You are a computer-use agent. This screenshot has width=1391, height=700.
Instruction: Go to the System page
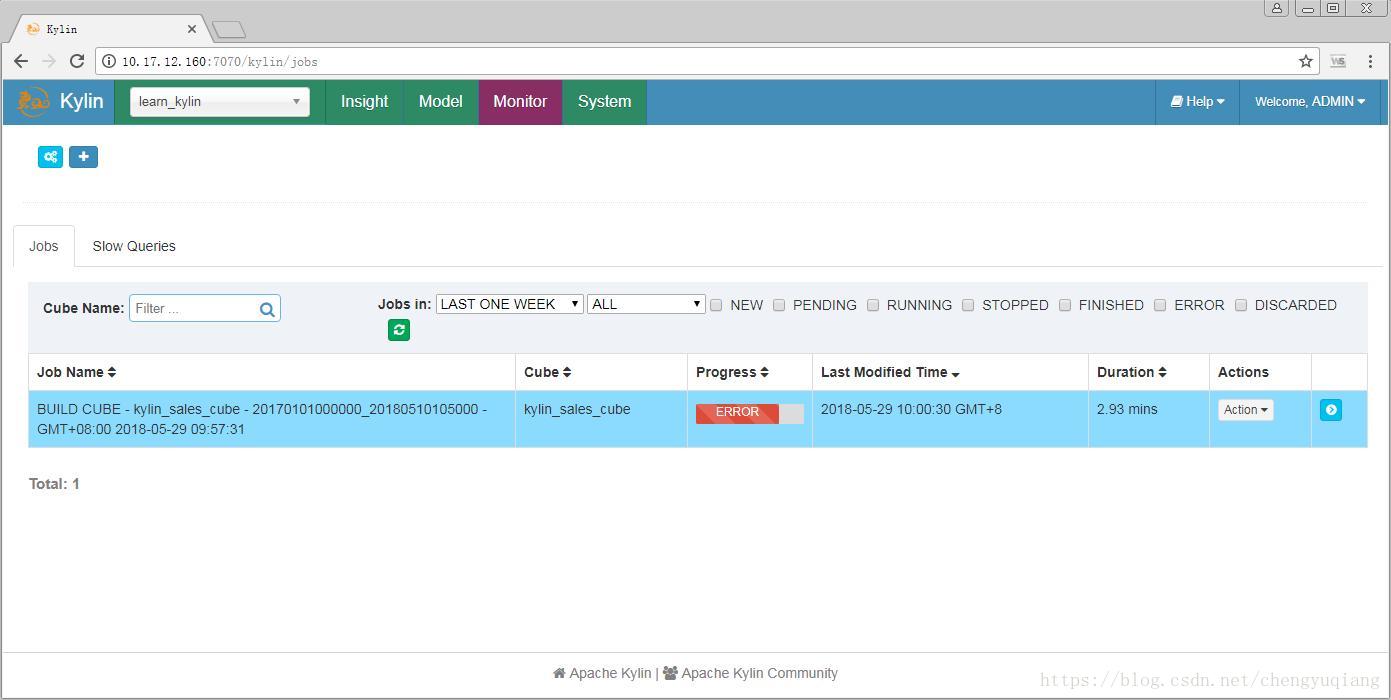(604, 101)
